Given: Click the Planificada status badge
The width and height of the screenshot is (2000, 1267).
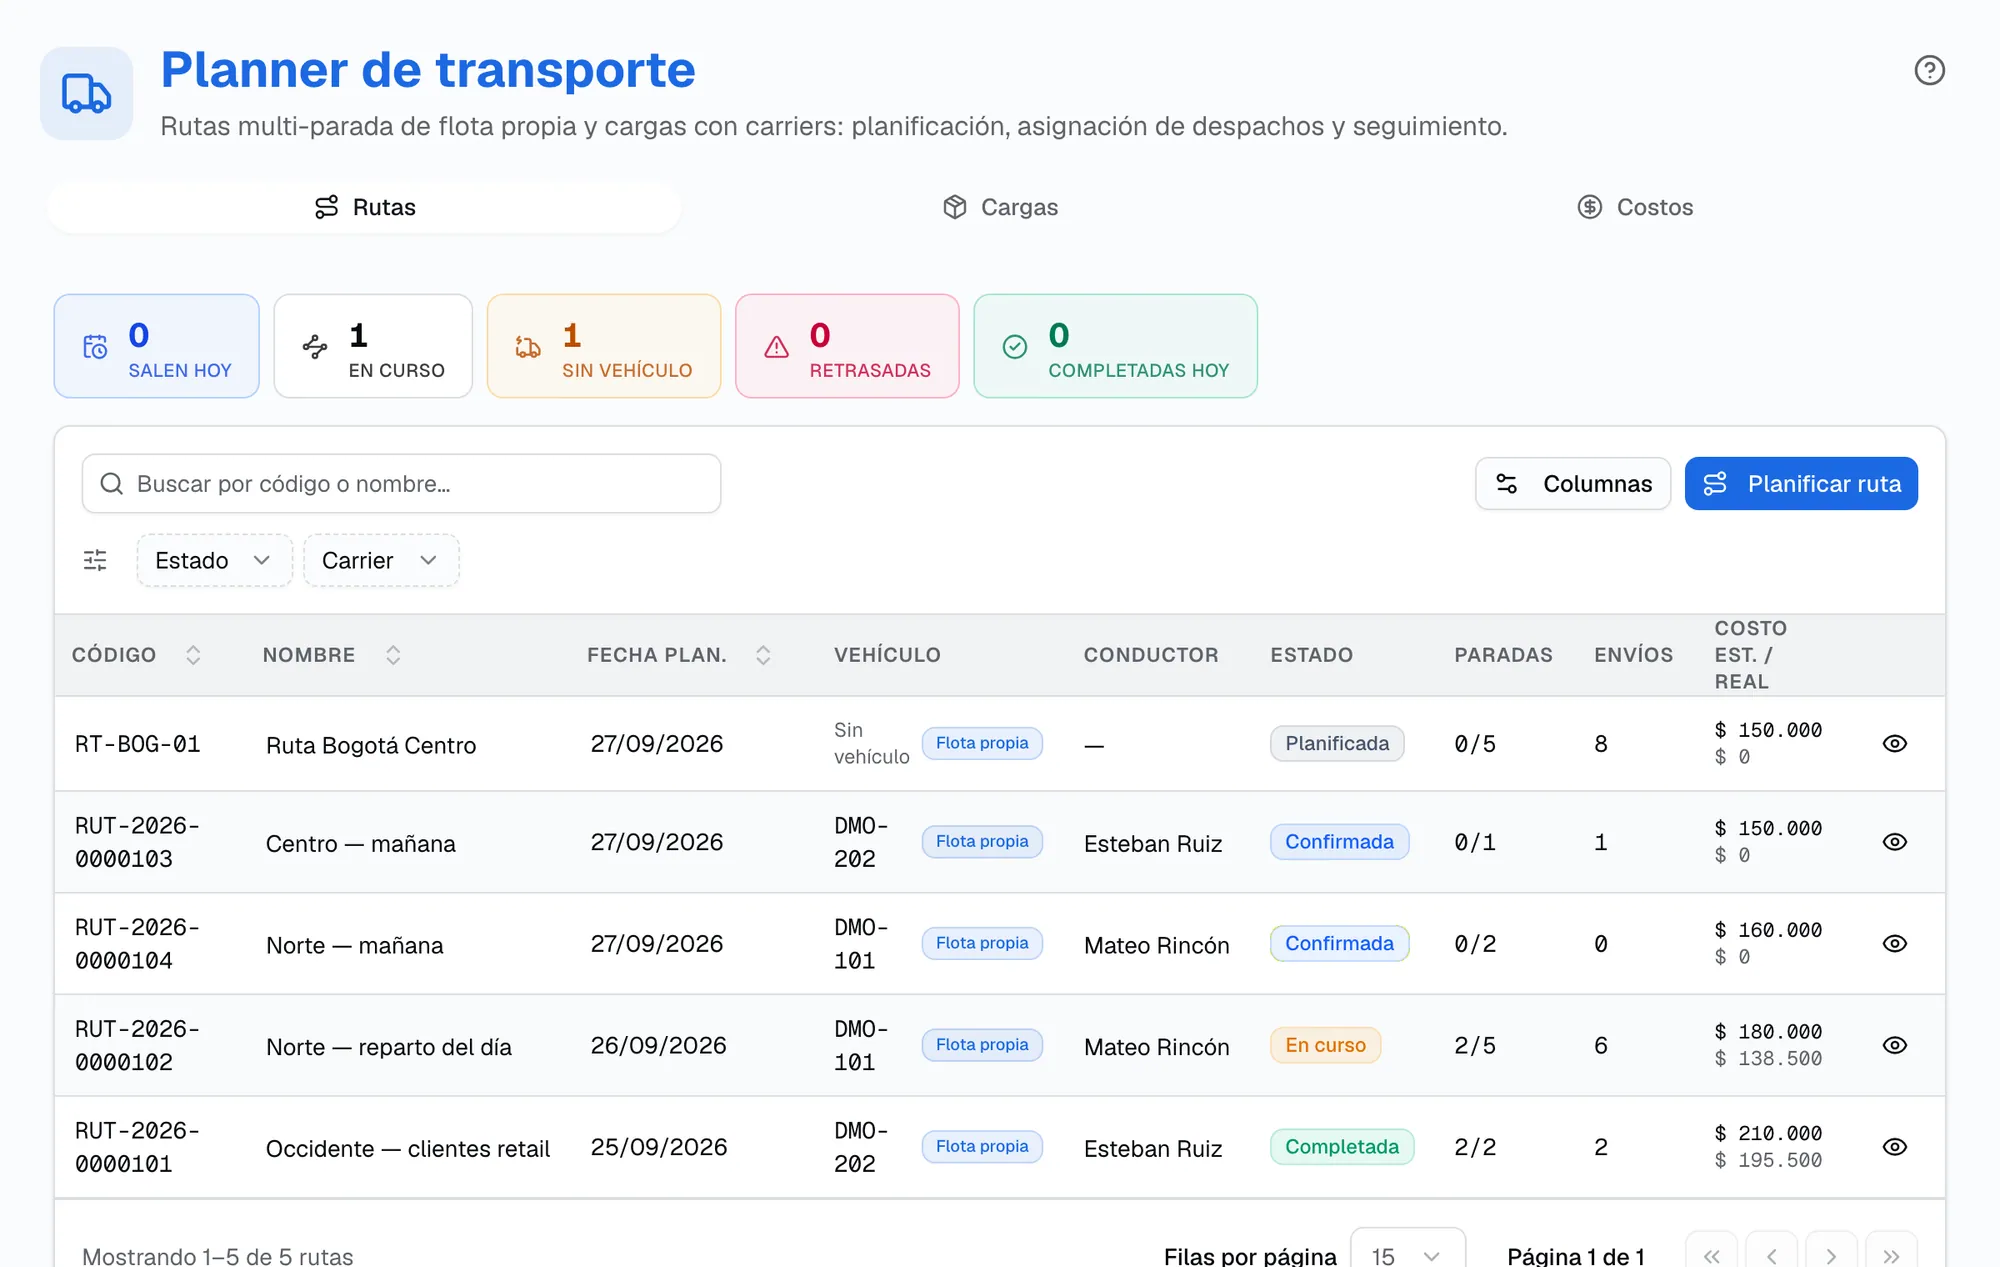Looking at the screenshot, I should [1337, 743].
